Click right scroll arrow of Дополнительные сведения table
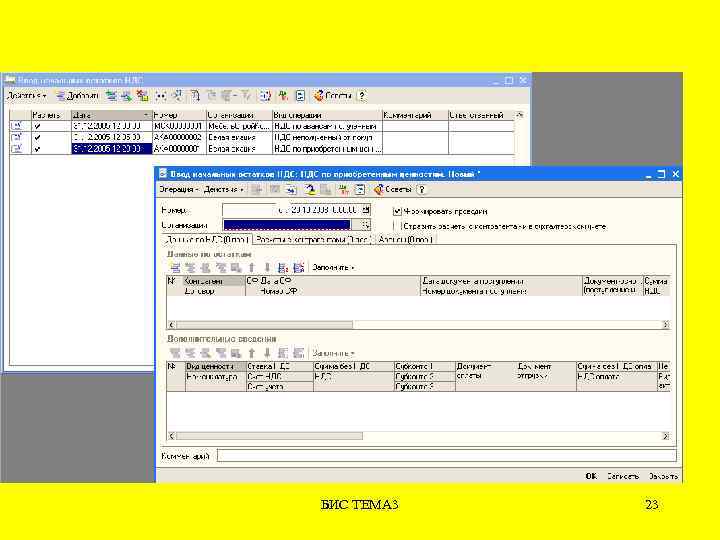The height and width of the screenshot is (540, 720). [665, 436]
